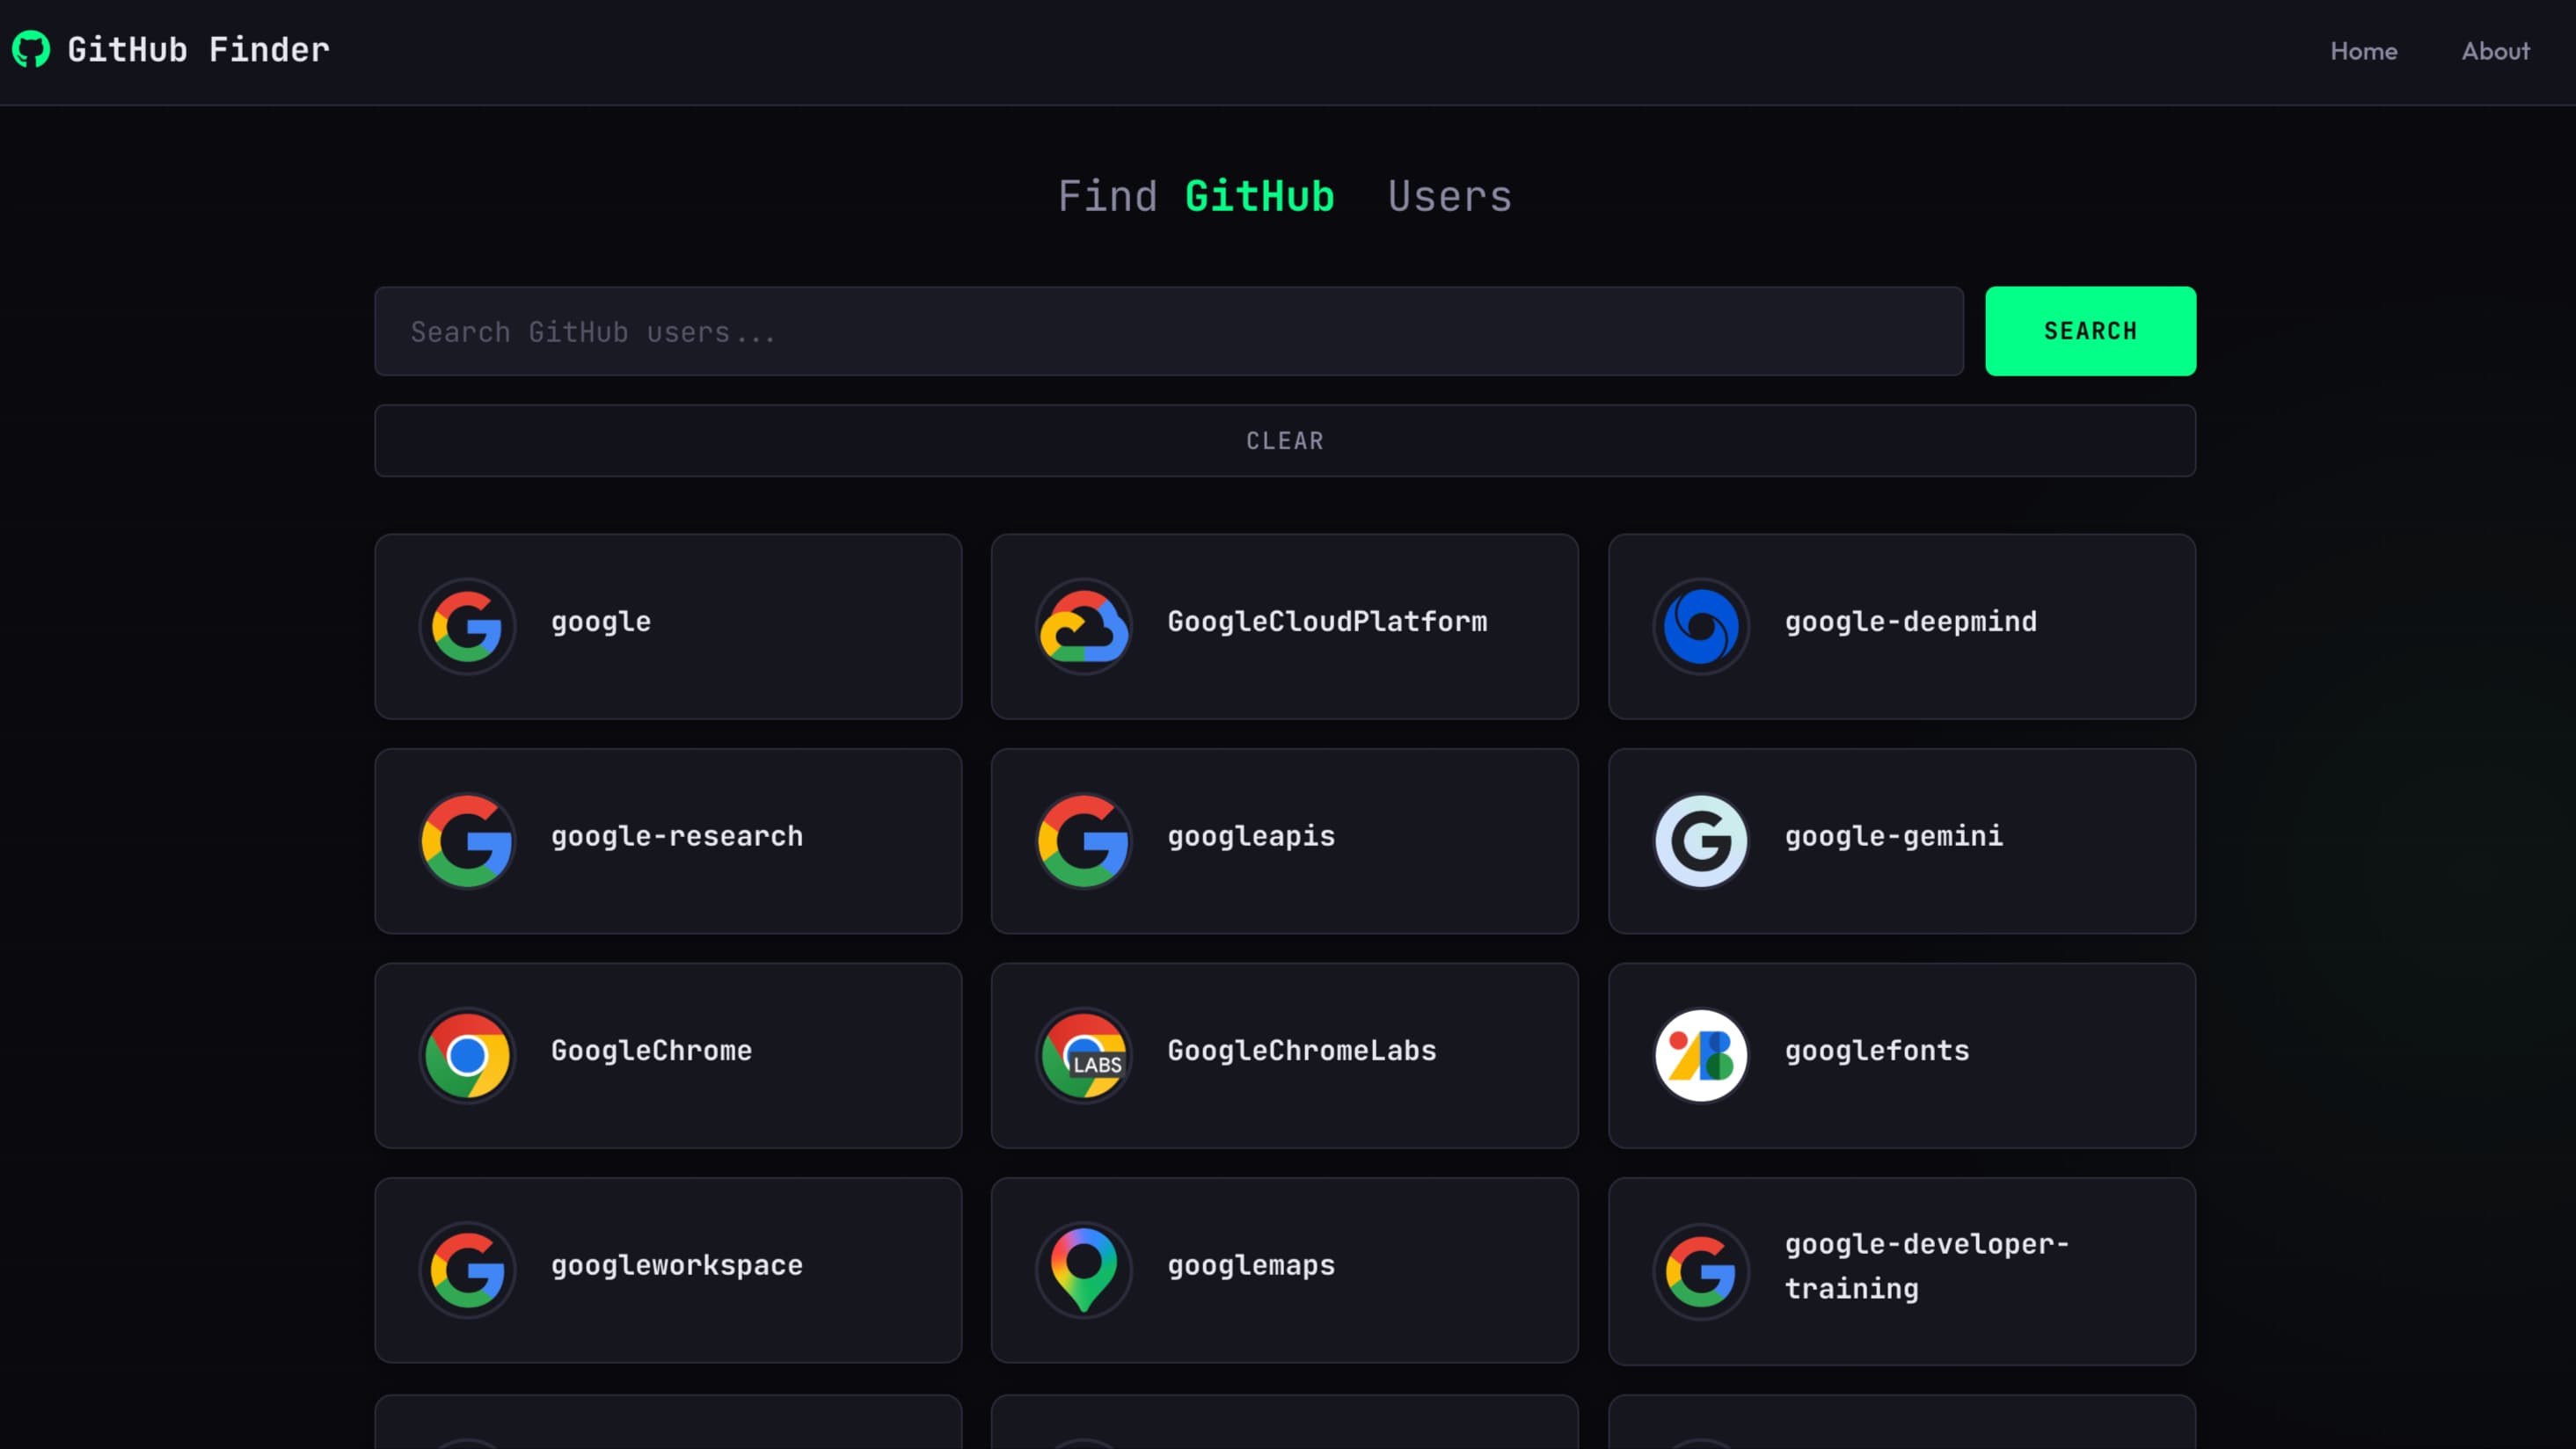The width and height of the screenshot is (2576, 1449).
Task: Click the GoogleCloudPlatform cloud avatar
Action: pos(1084,627)
